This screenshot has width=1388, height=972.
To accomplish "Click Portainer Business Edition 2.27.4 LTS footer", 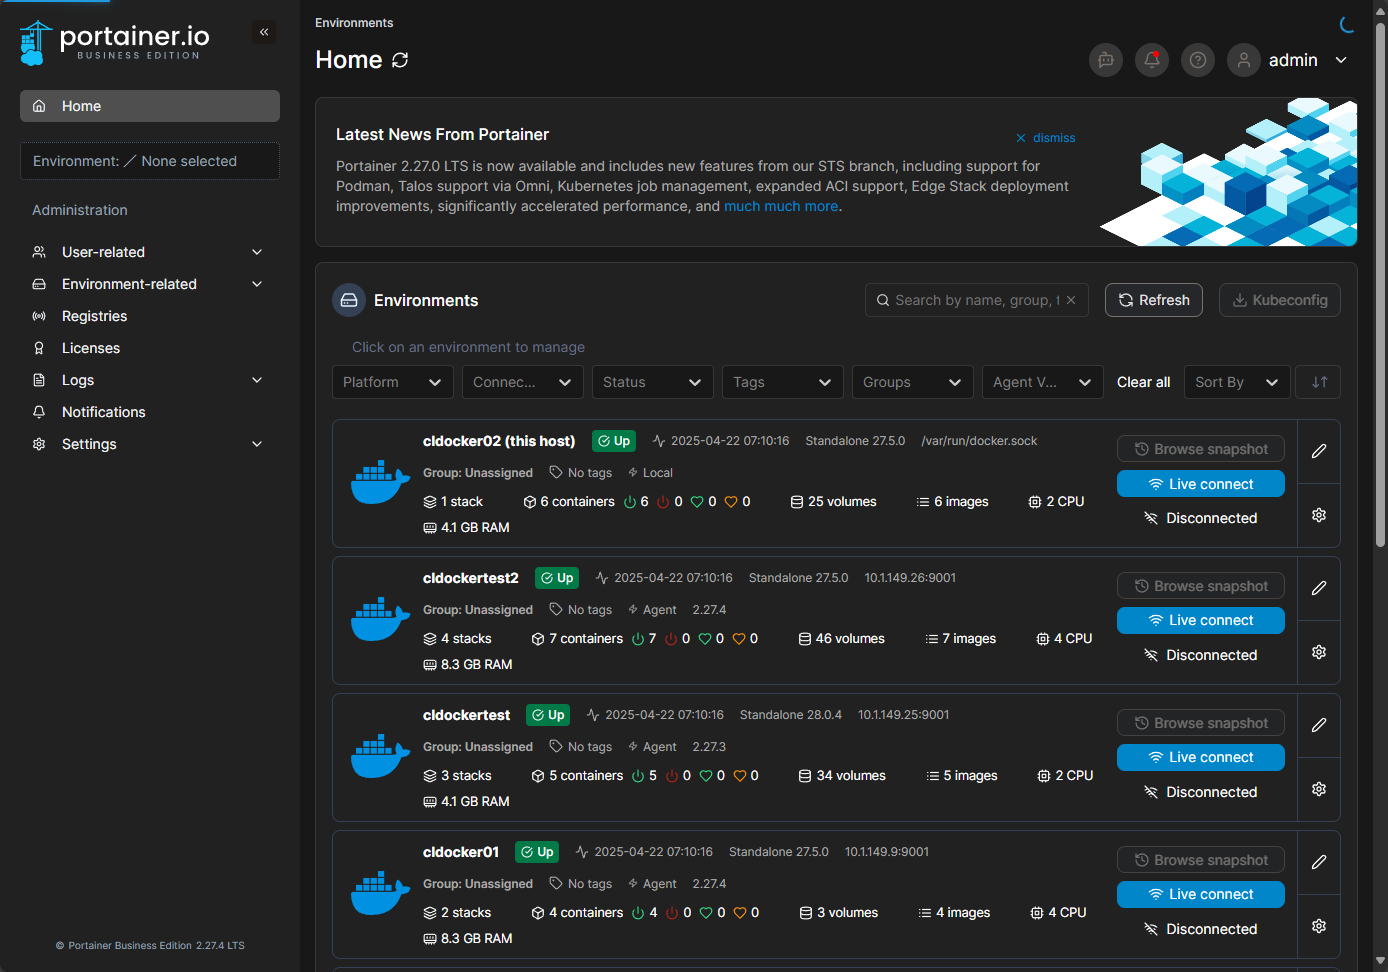I will pos(150,945).
